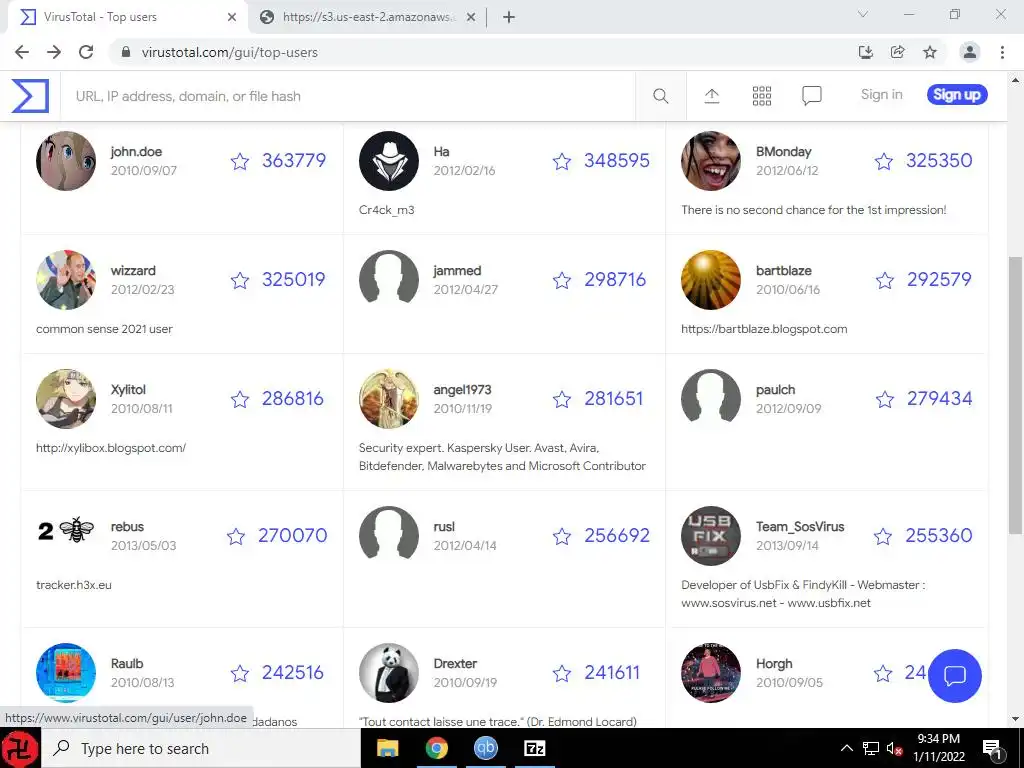The image size is (1024, 768).
Task: Click the muted volume tray icon
Action: 894,748
